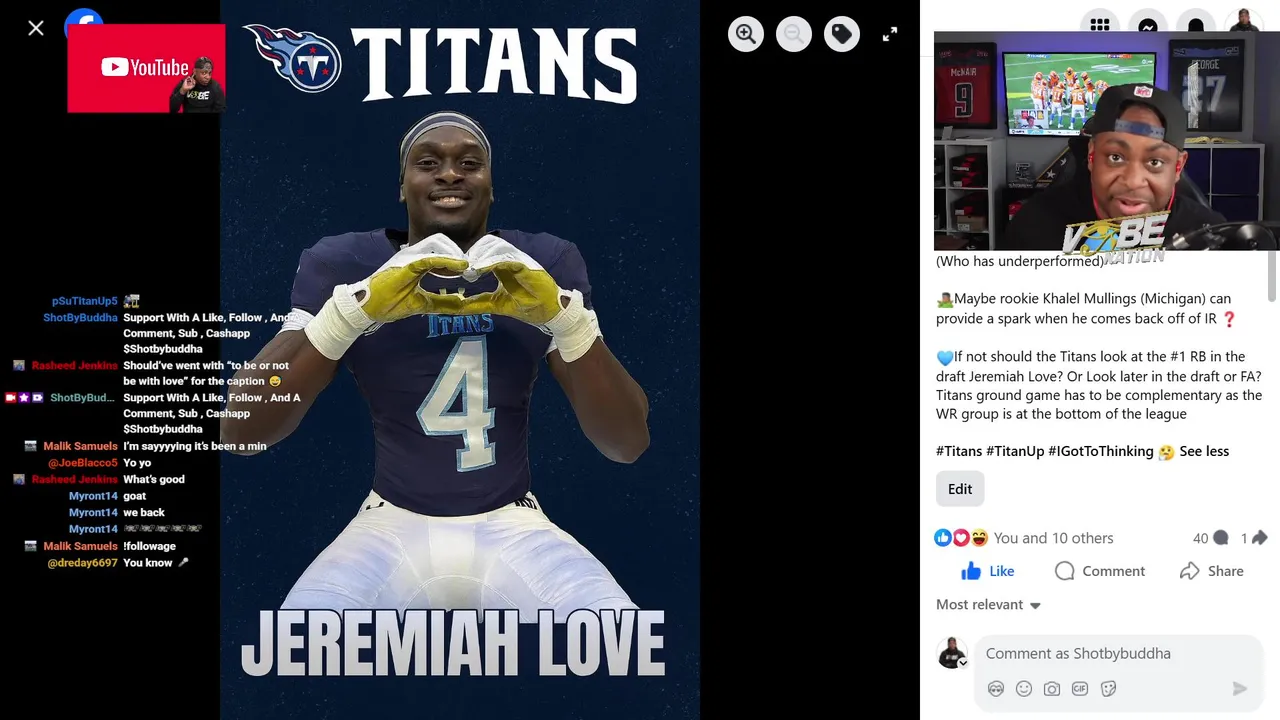The image size is (1280, 720).
Task: Open the notifications bell
Action: (1196, 25)
